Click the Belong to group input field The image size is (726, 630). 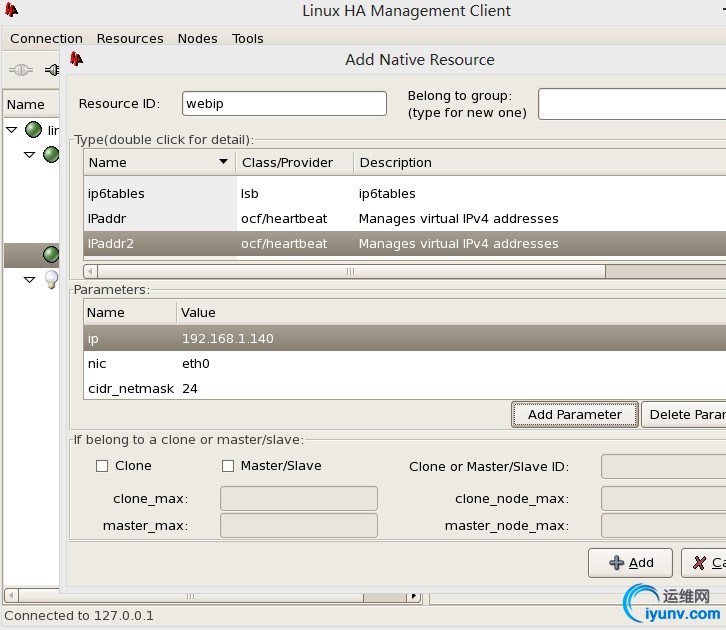click(x=632, y=104)
